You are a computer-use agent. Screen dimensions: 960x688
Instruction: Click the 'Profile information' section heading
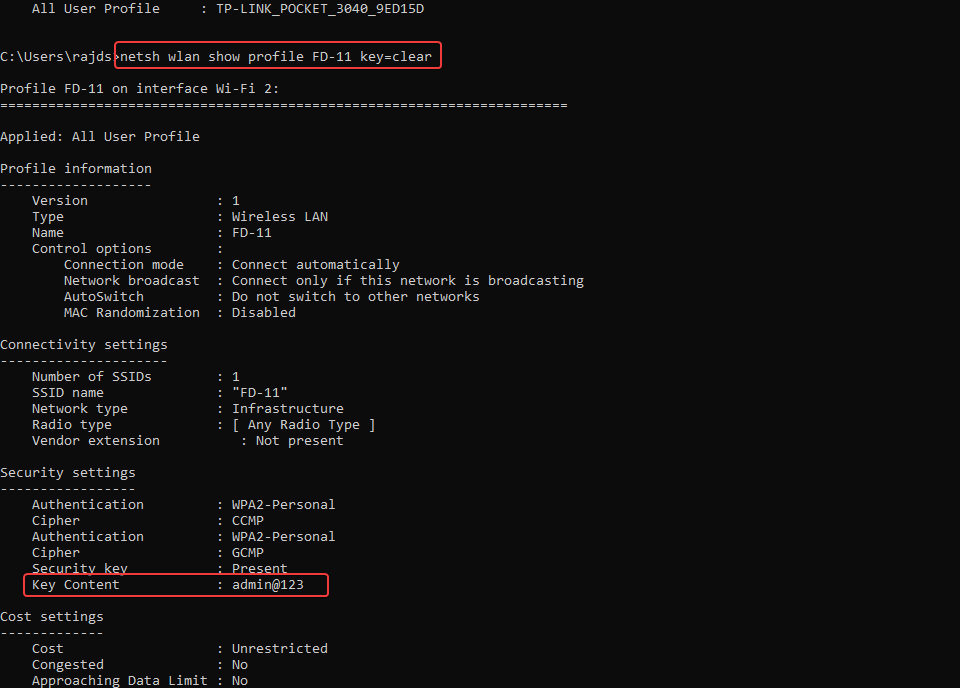76,168
